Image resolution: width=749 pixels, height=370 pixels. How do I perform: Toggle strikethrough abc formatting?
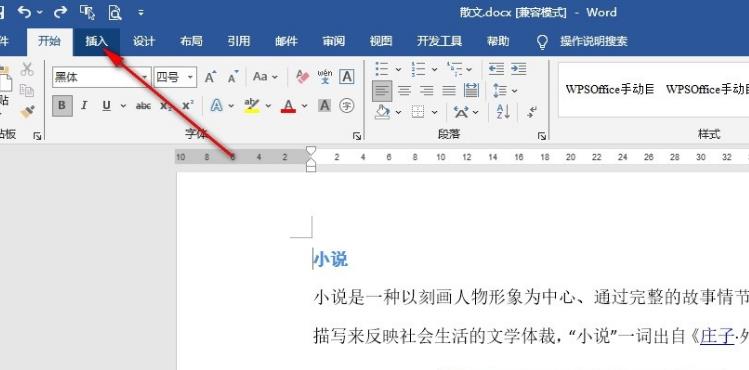tap(143, 106)
